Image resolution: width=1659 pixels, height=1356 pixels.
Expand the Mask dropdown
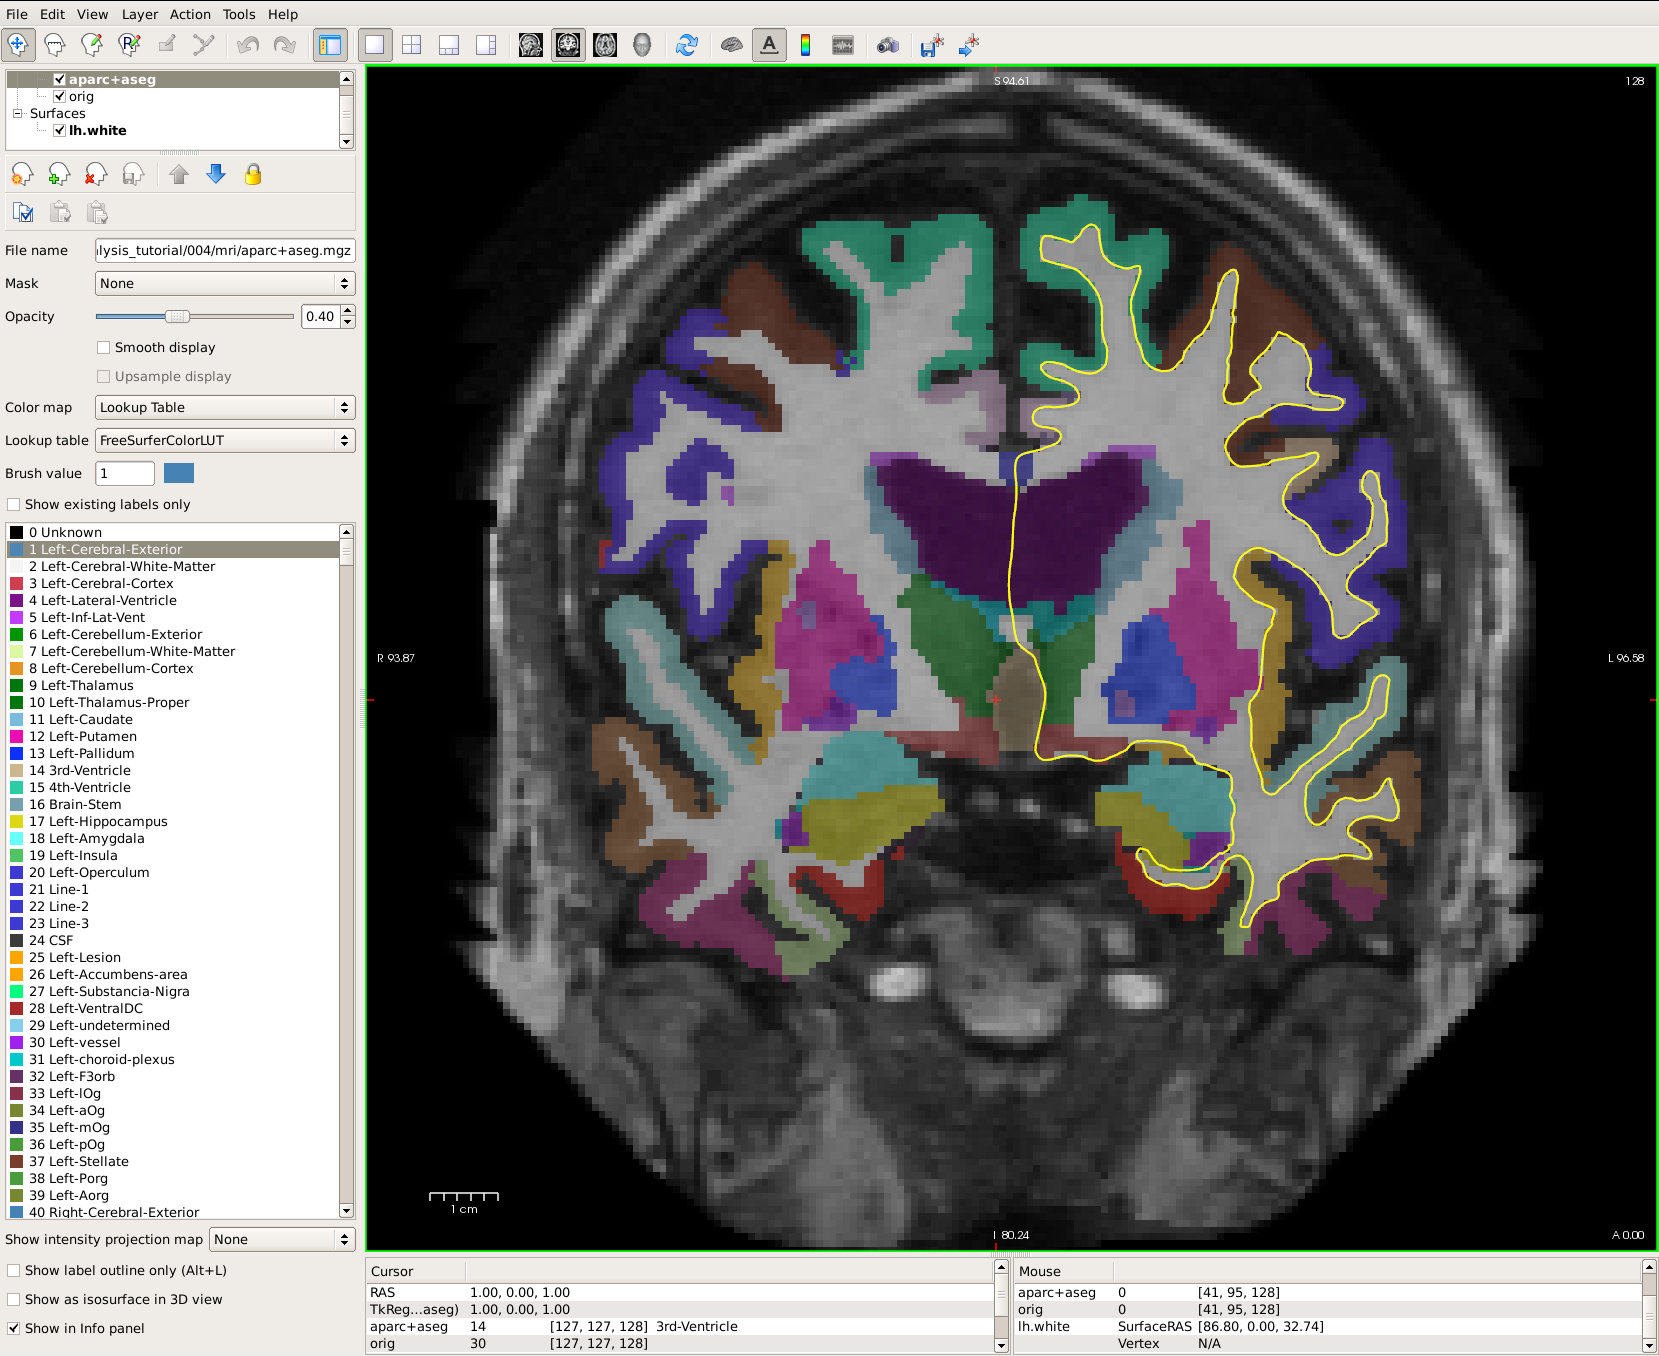point(225,284)
